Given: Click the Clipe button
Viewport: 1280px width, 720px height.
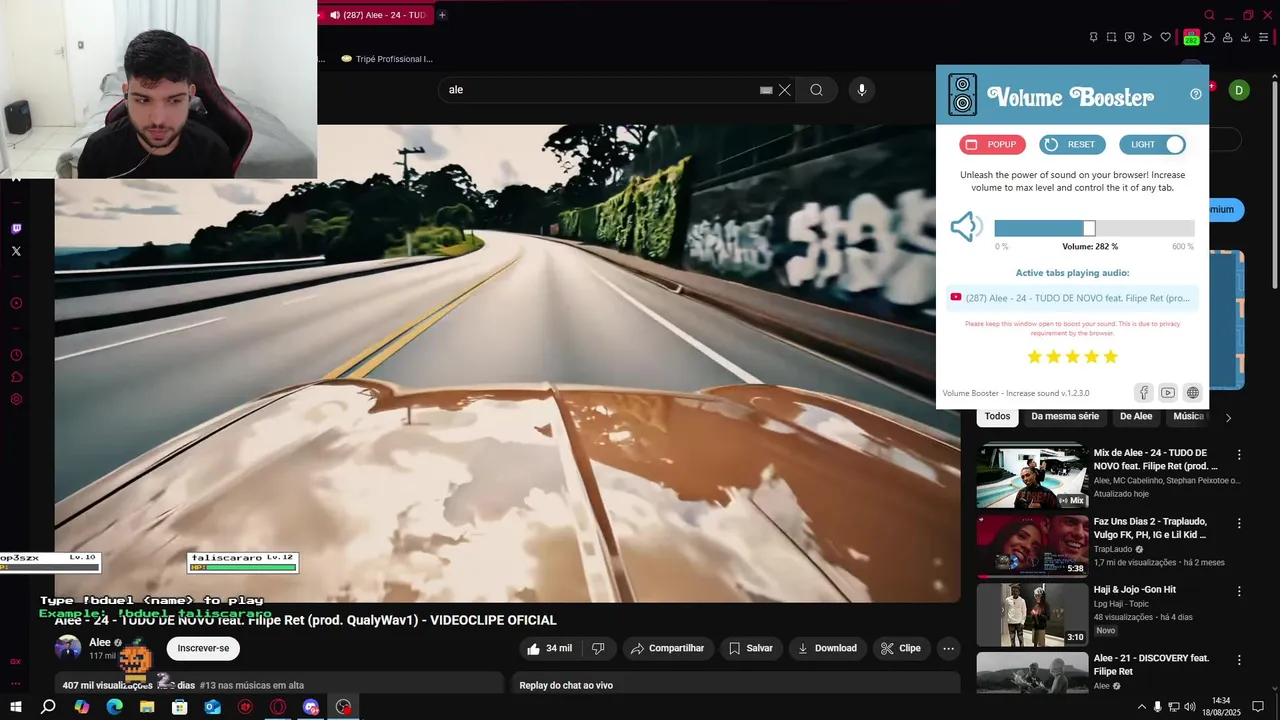Looking at the screenshot, I should click(x=901, y=648).
